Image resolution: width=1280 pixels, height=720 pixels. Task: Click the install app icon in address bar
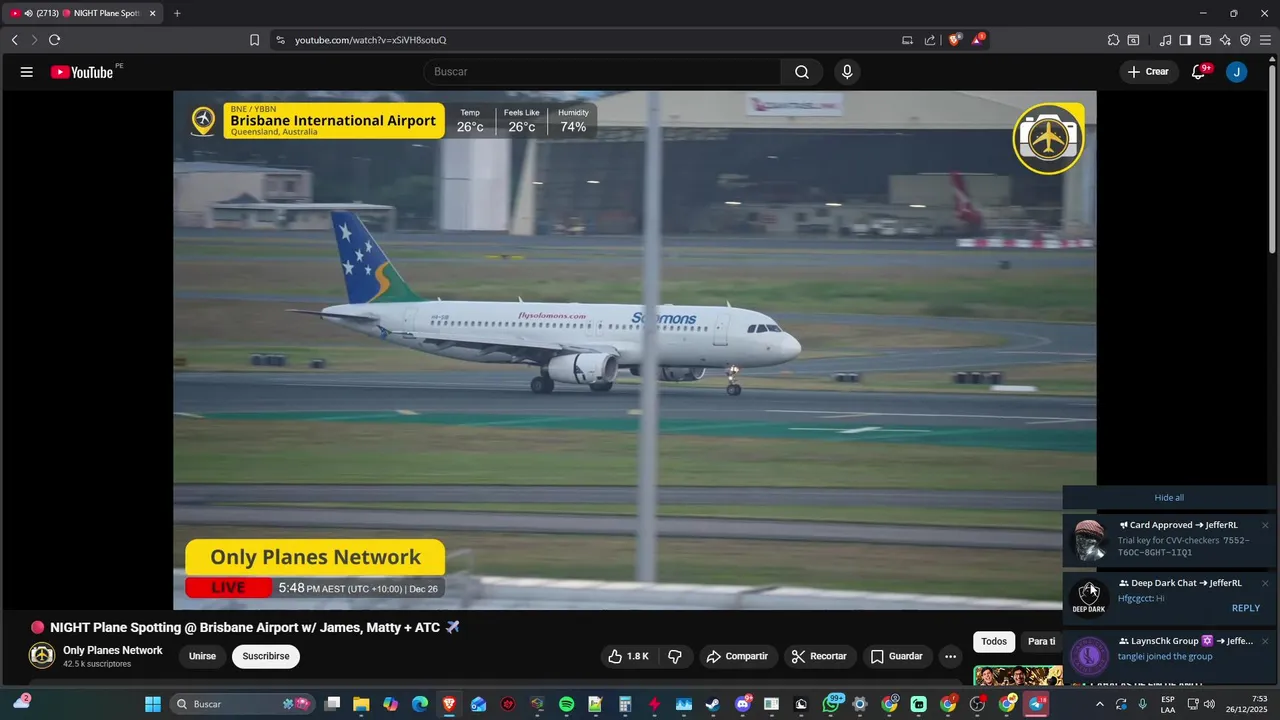tap(907, 40)
